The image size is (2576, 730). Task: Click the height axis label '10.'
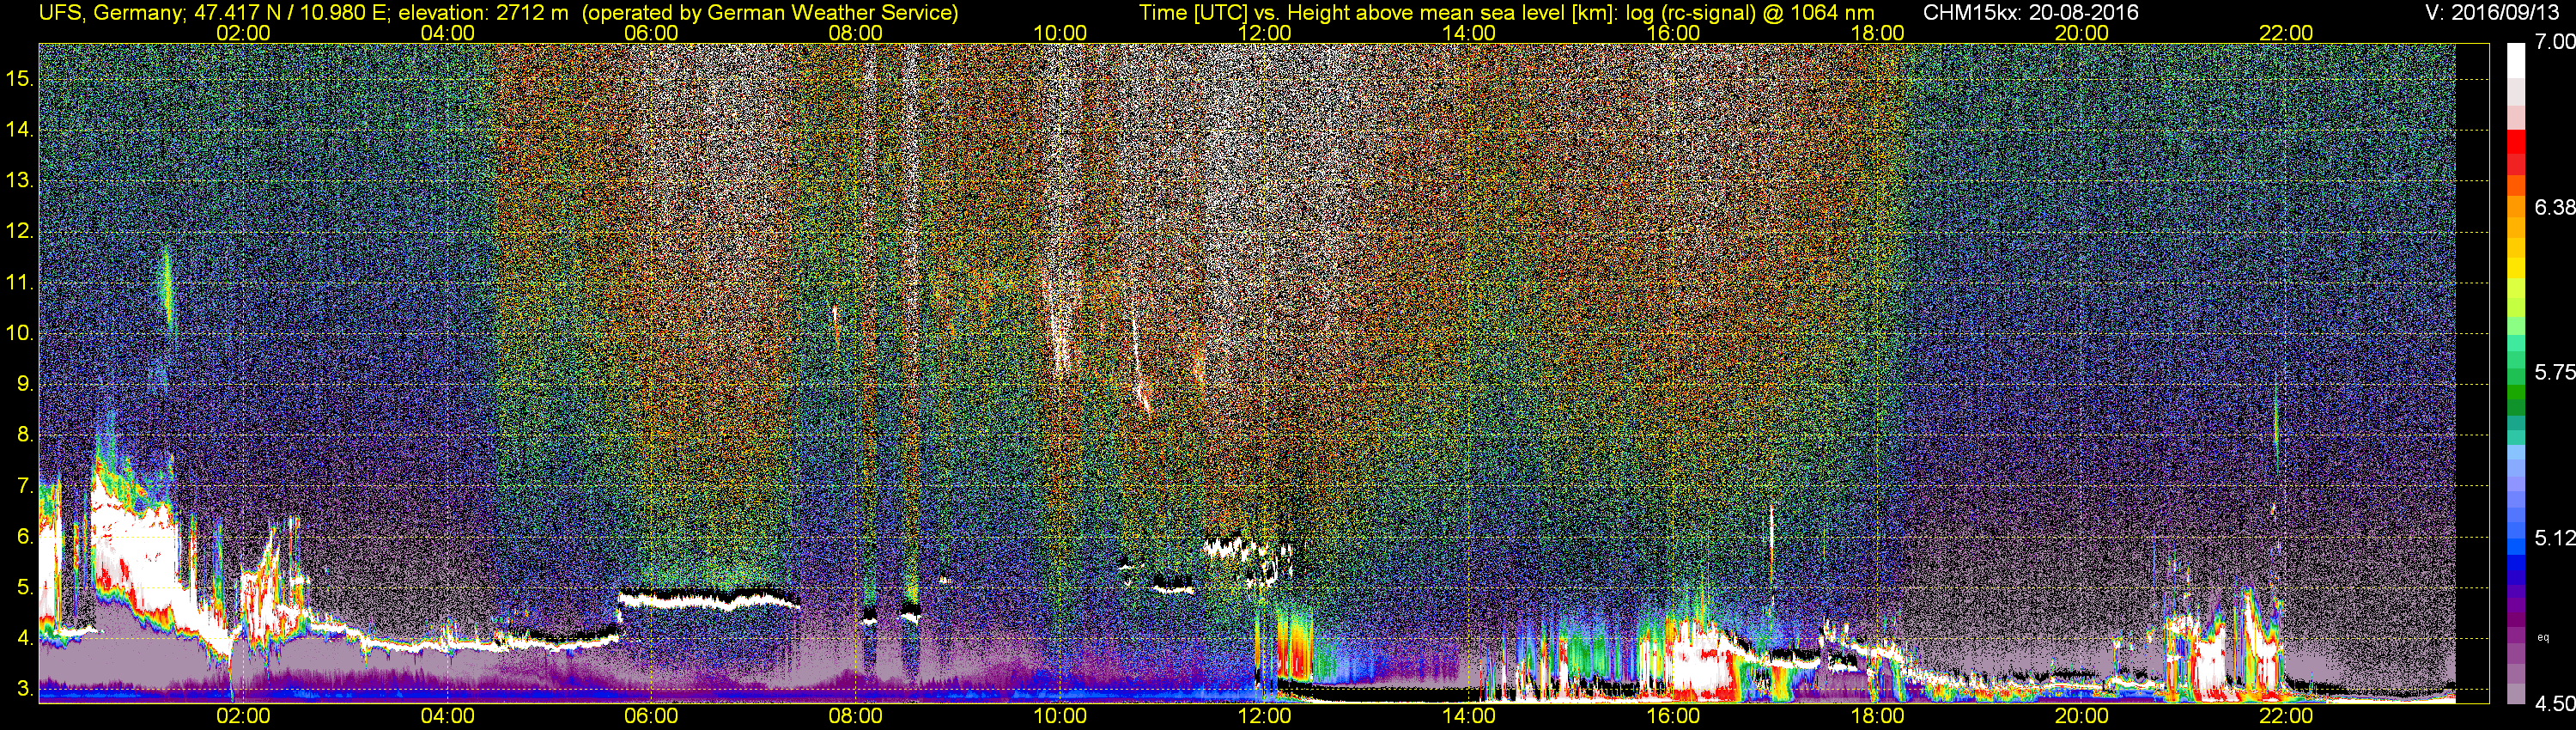[20, 333]
